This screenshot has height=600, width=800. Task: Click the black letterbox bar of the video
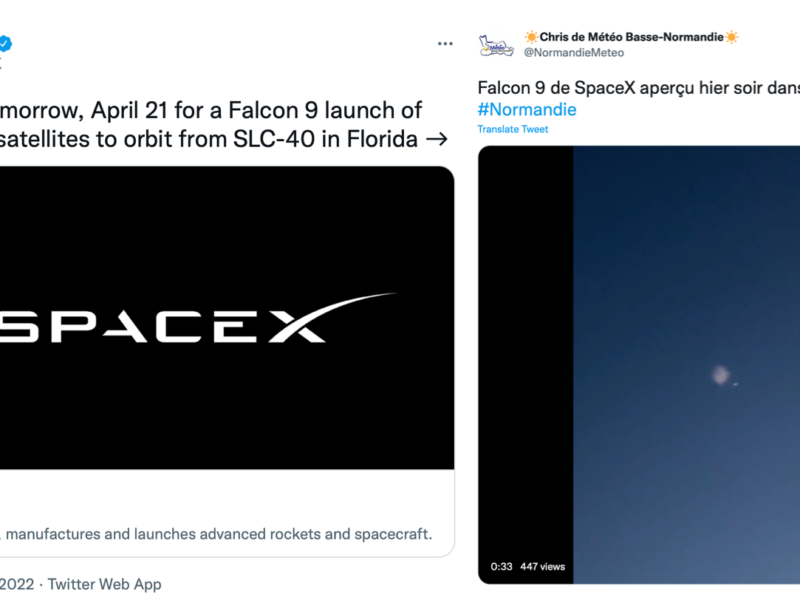tap(525, 350)
